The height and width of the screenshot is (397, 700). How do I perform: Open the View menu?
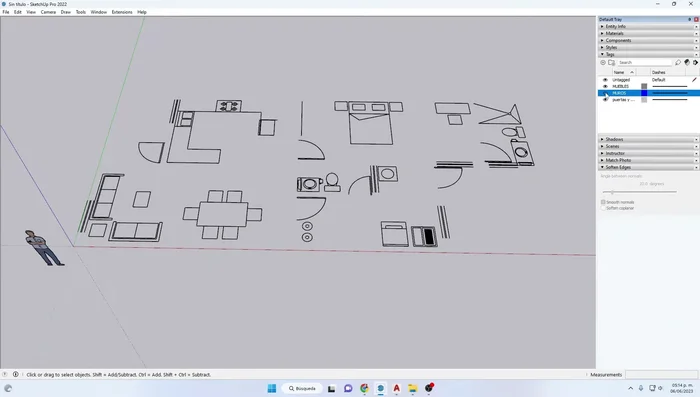pos(31,12)
